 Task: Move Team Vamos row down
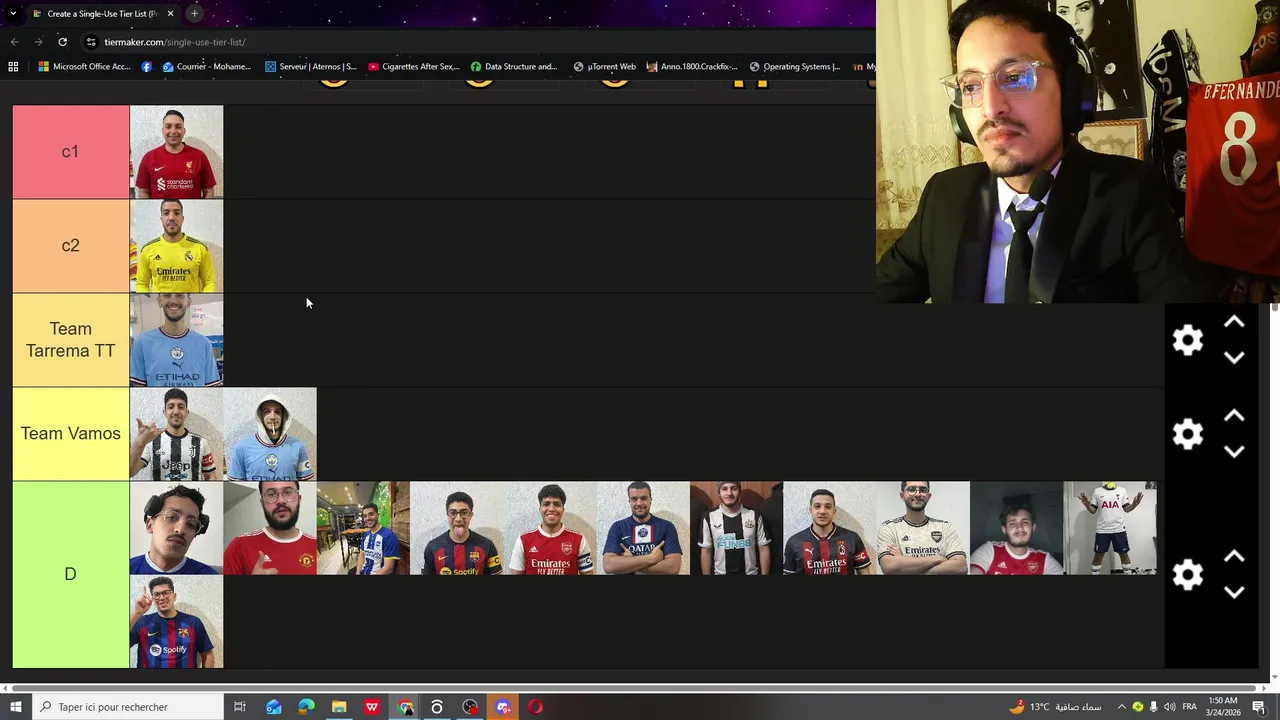[1234, 451]
